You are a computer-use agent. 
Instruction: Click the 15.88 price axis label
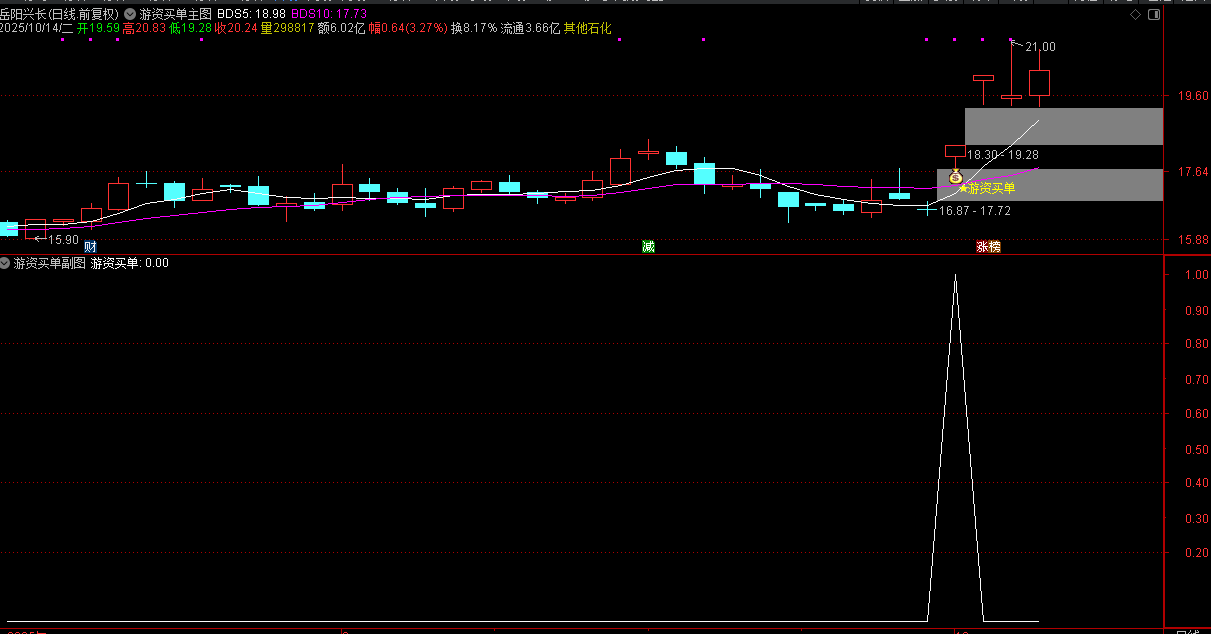coord(1193,240)
